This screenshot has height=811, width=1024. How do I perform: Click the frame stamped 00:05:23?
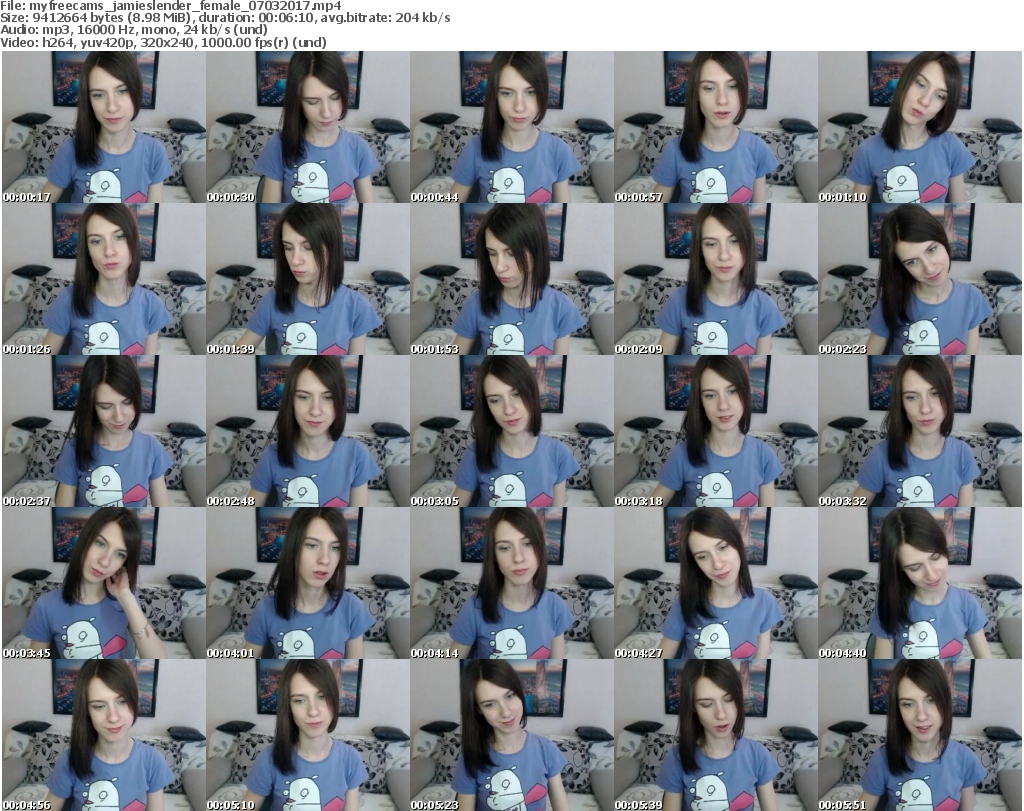tap(512, 735)
